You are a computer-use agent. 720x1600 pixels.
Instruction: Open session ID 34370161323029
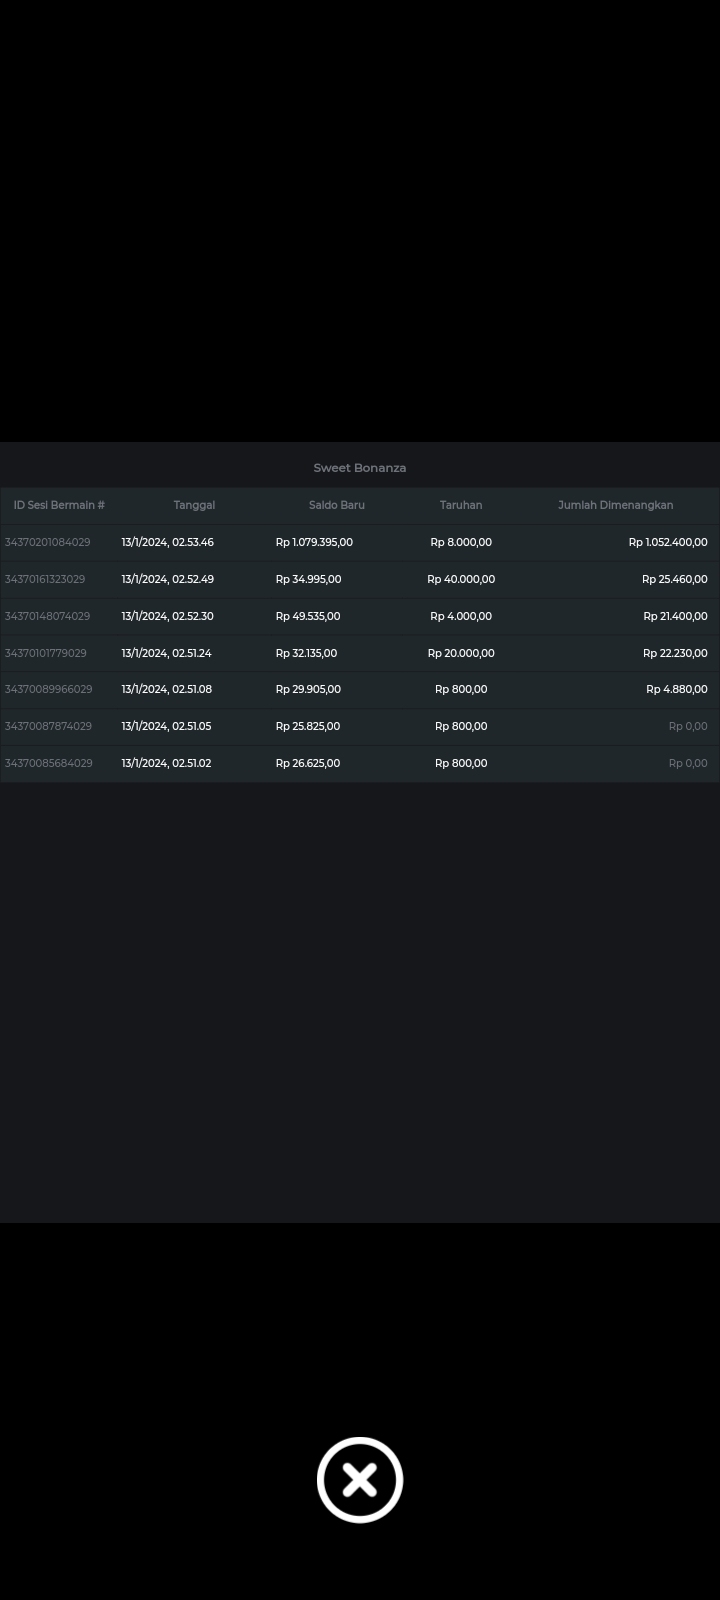45,579
